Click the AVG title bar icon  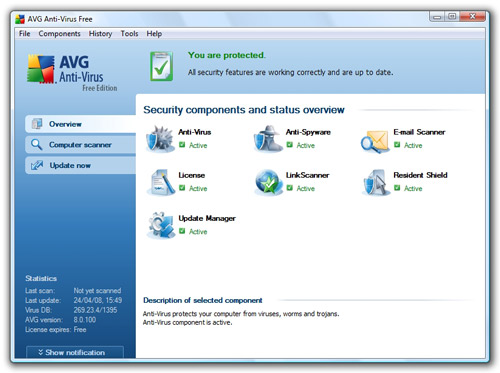[x=20, y=19]
